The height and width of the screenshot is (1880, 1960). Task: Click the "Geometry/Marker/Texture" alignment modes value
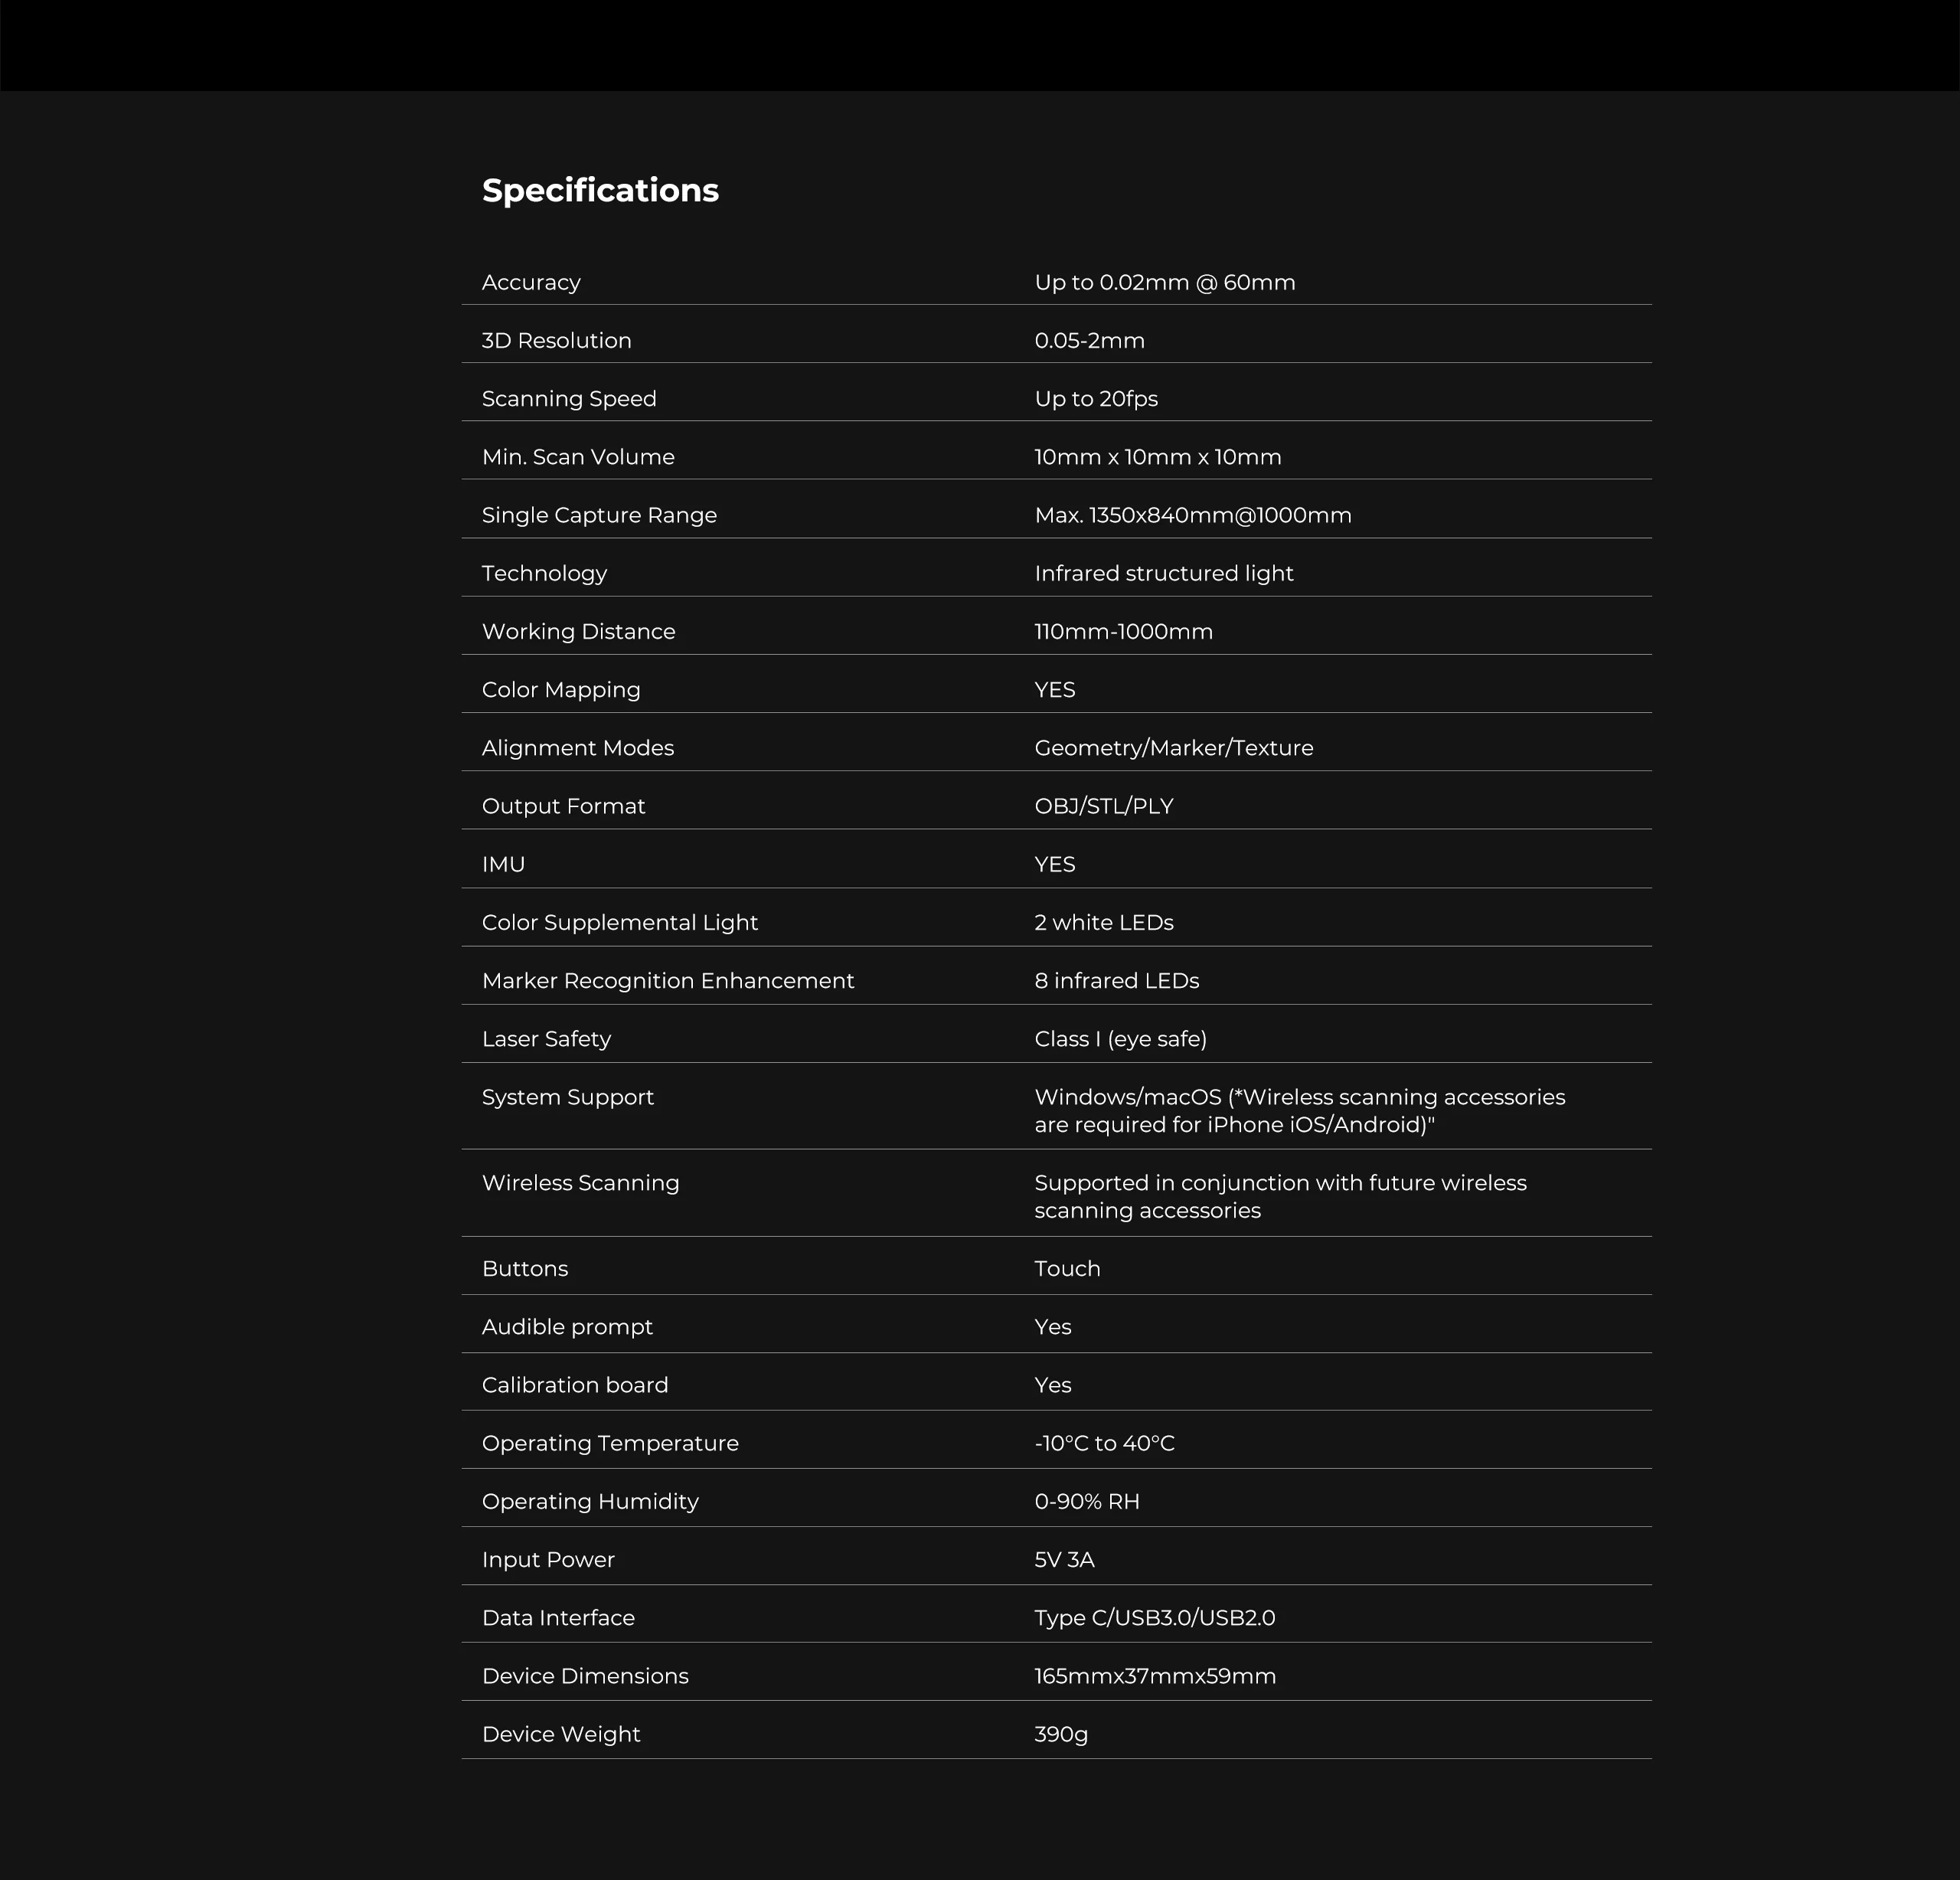coord(1173,748)
